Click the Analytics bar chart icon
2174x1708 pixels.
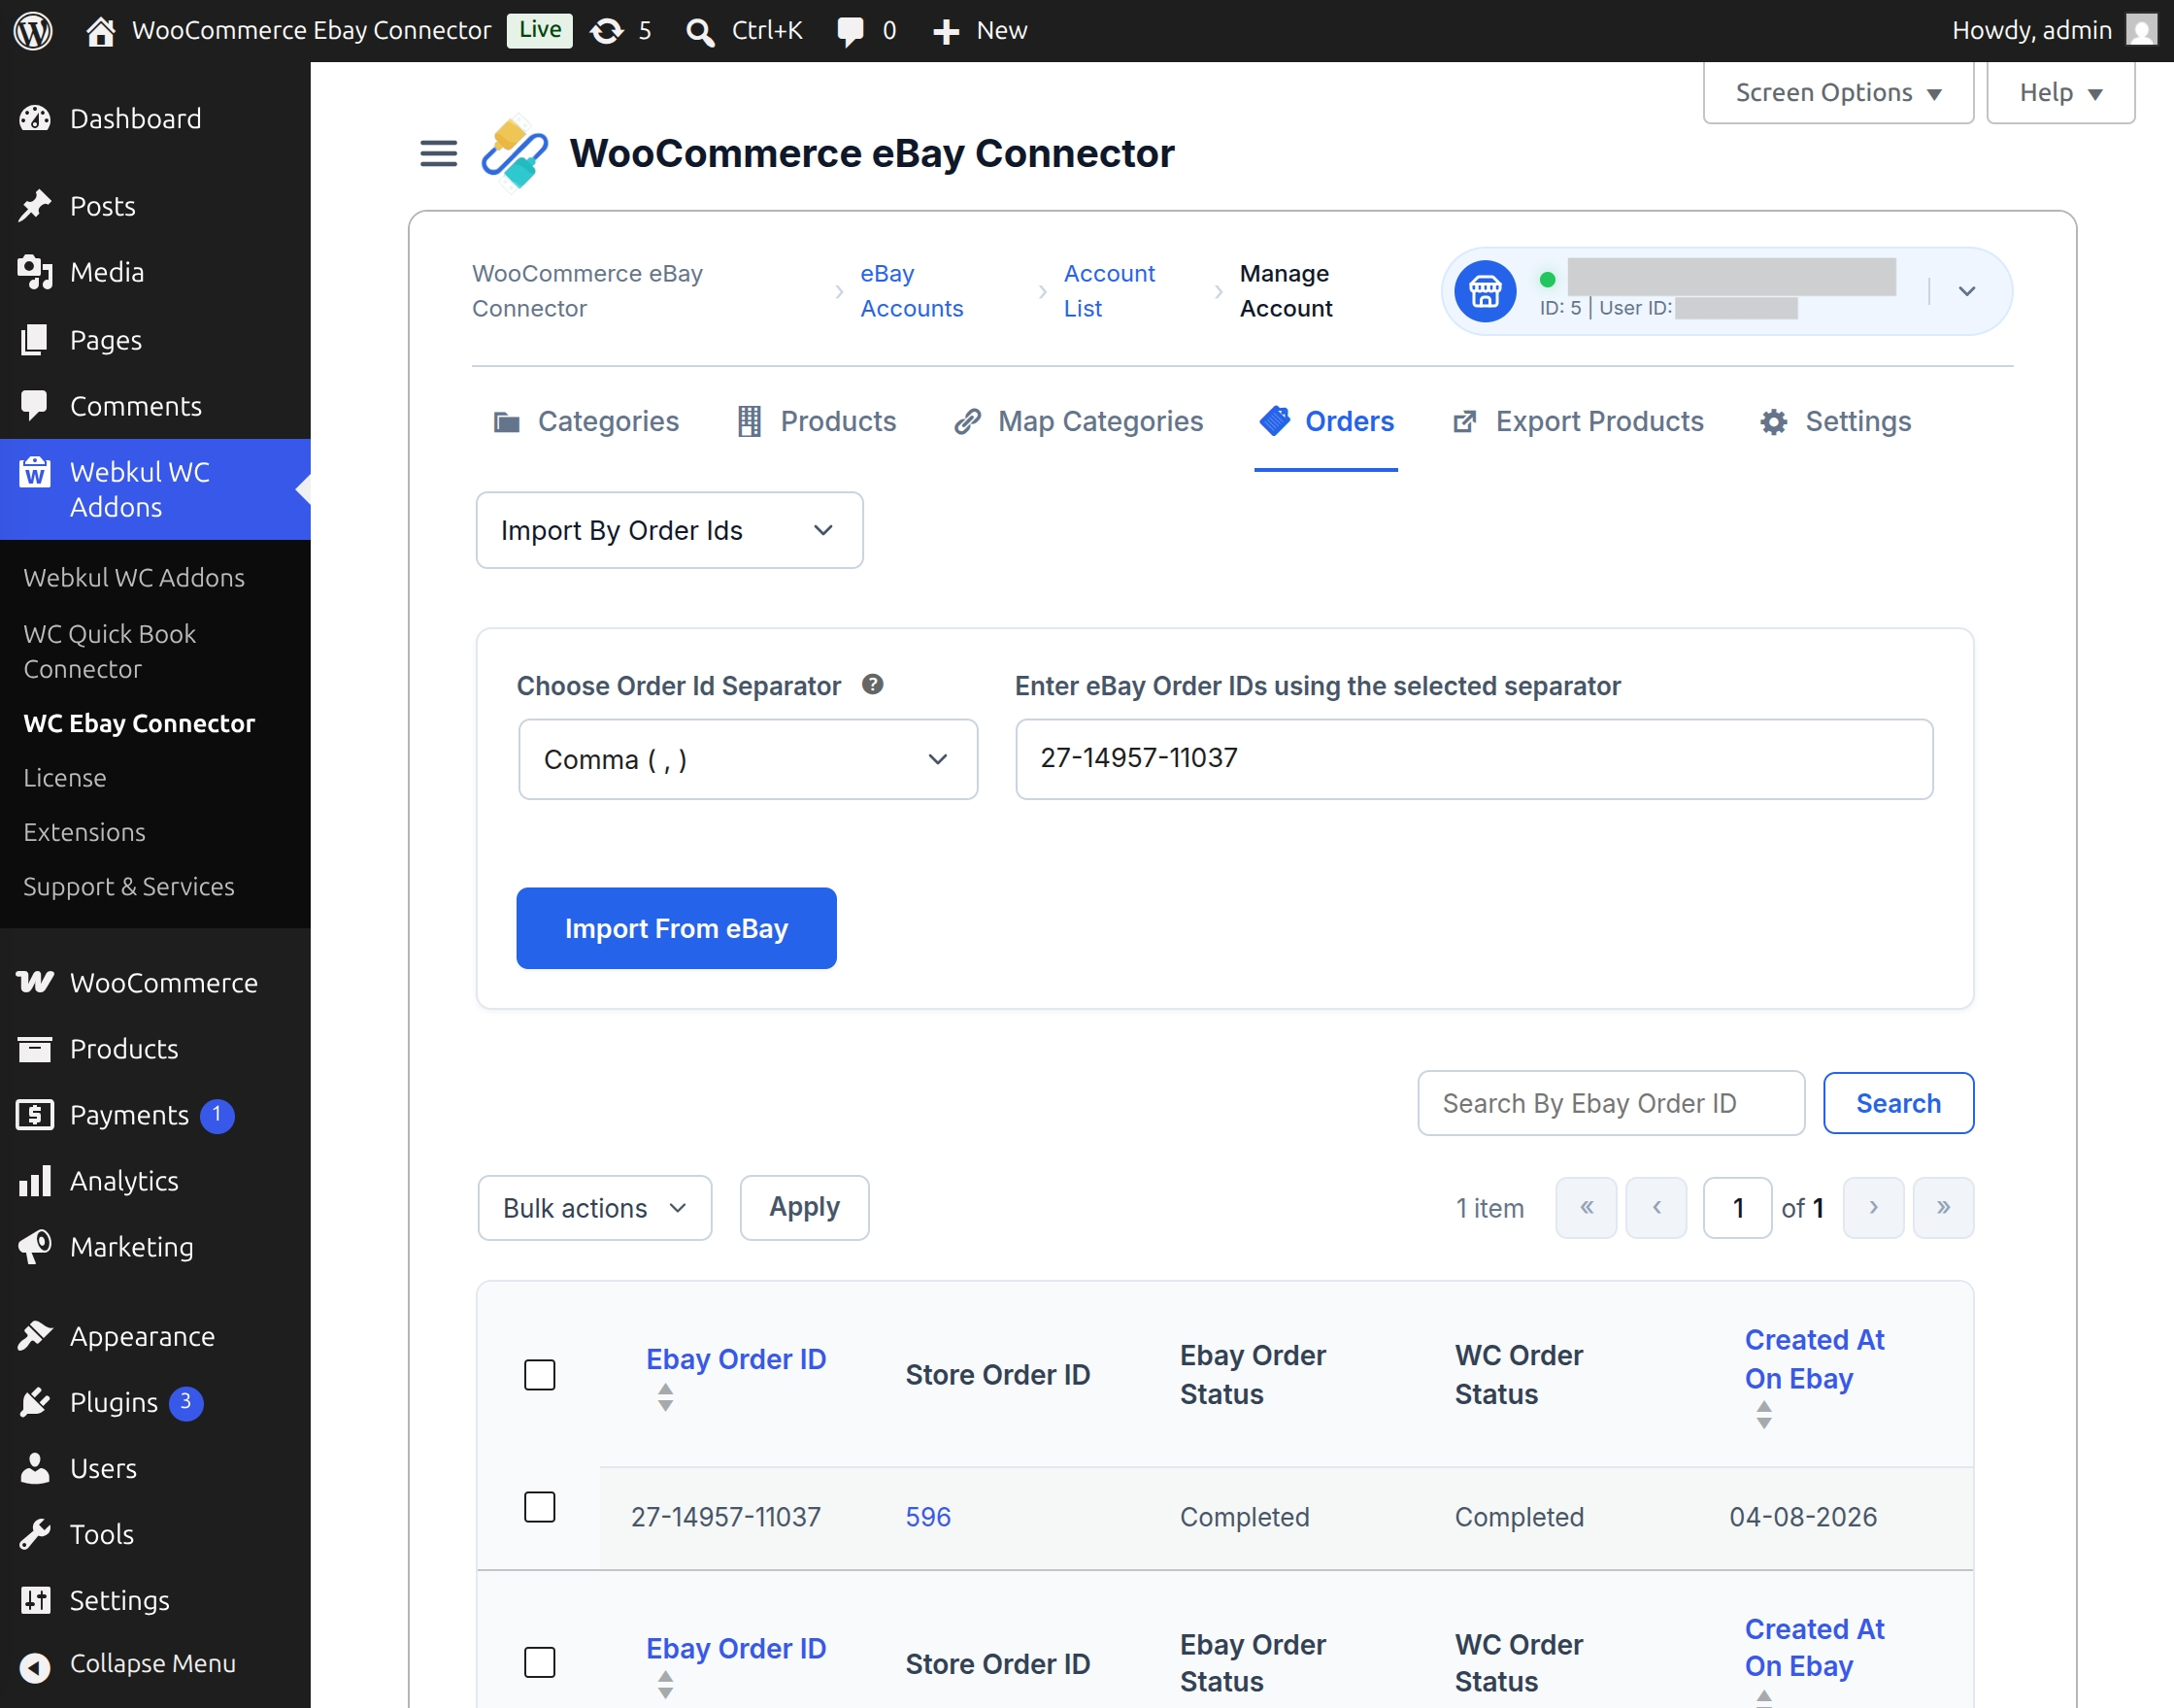pos(35,1181)
